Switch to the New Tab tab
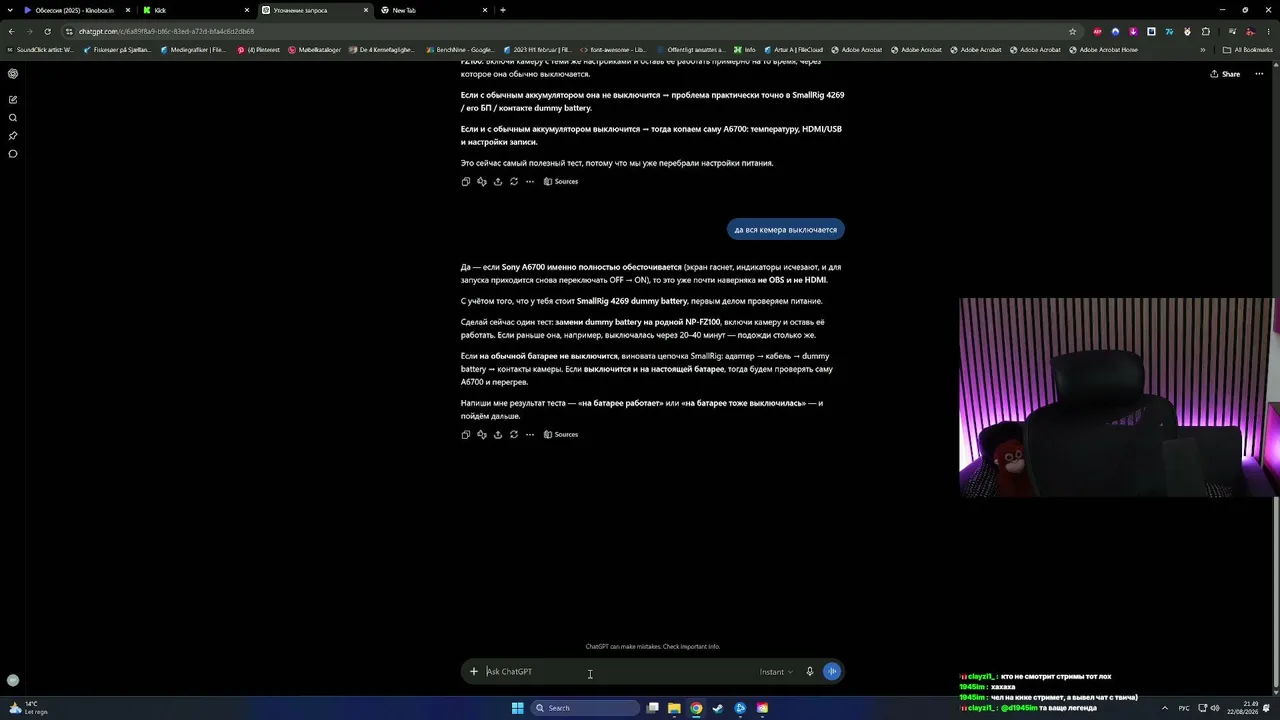Viewport: 1280px width, 720px height. click(x=434, y=10)
